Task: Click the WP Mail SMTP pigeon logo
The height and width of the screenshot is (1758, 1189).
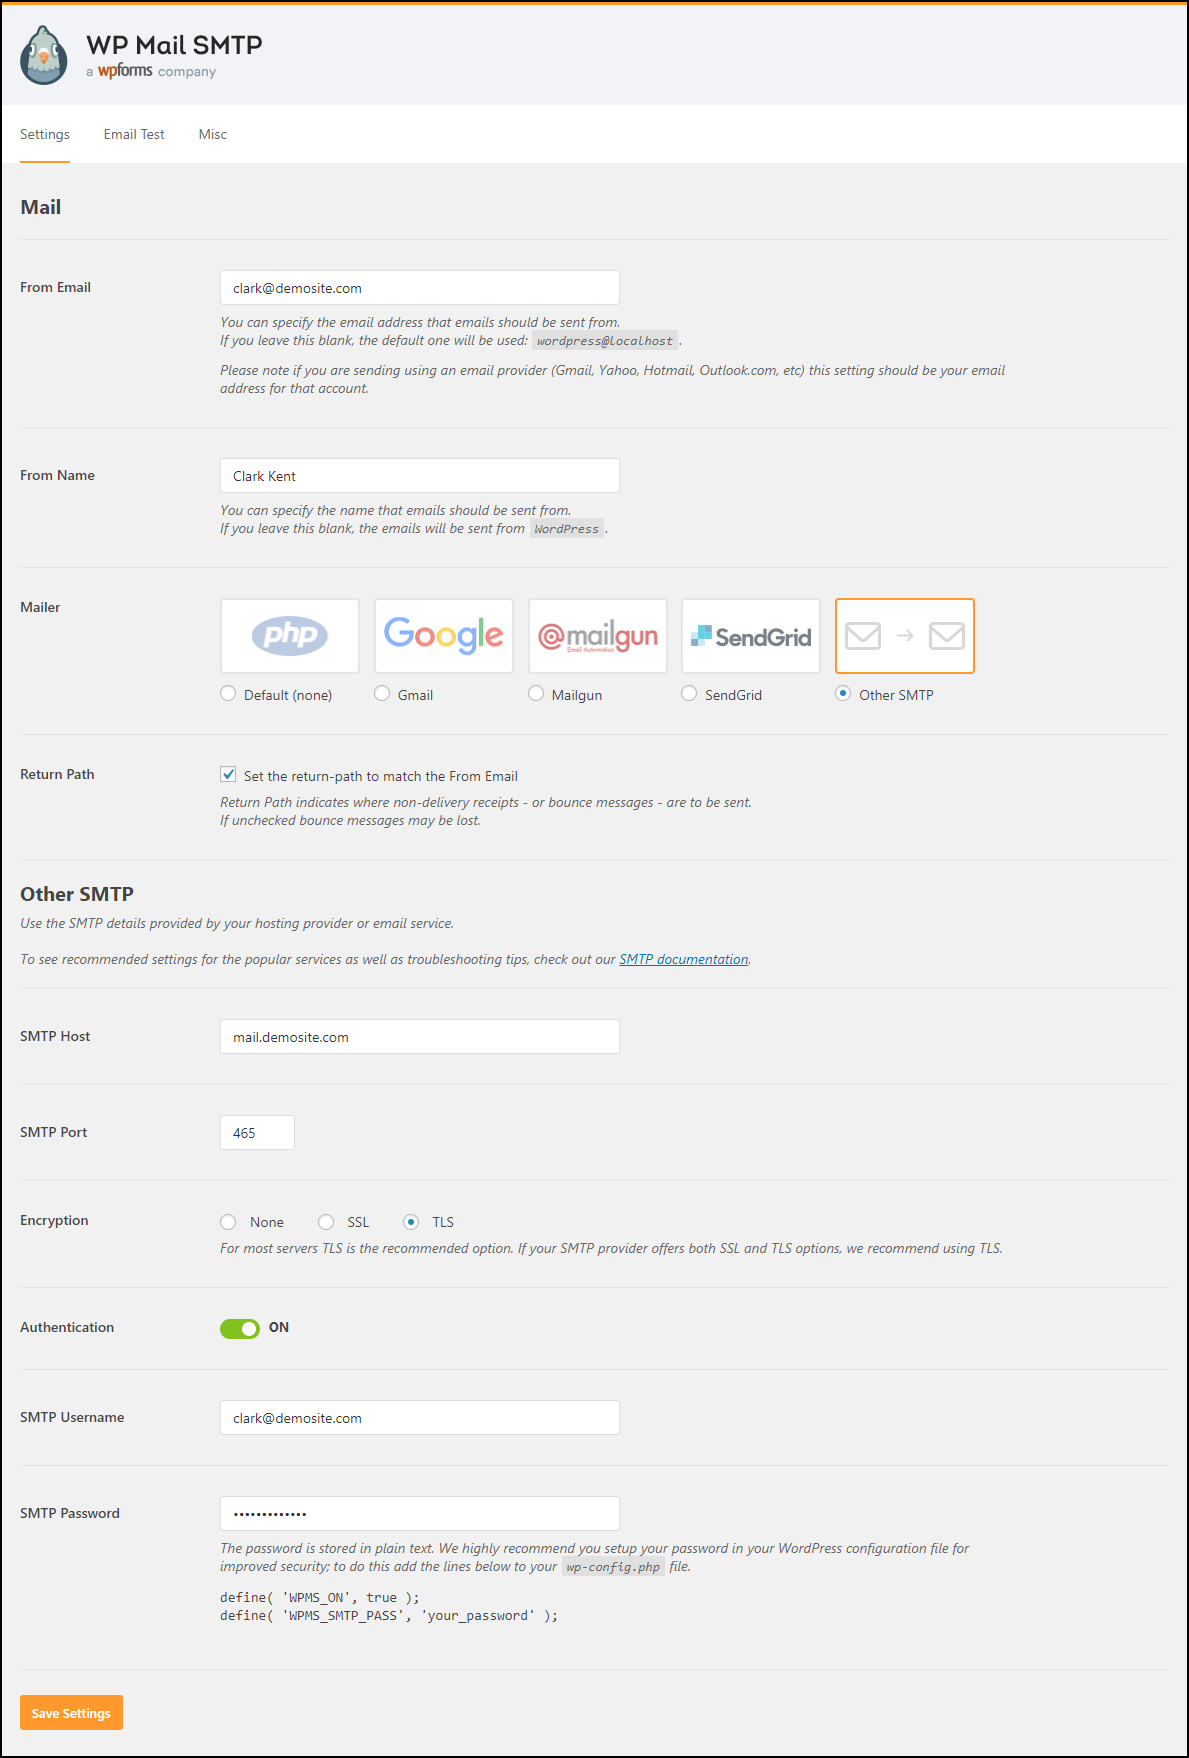Action: 44,55
